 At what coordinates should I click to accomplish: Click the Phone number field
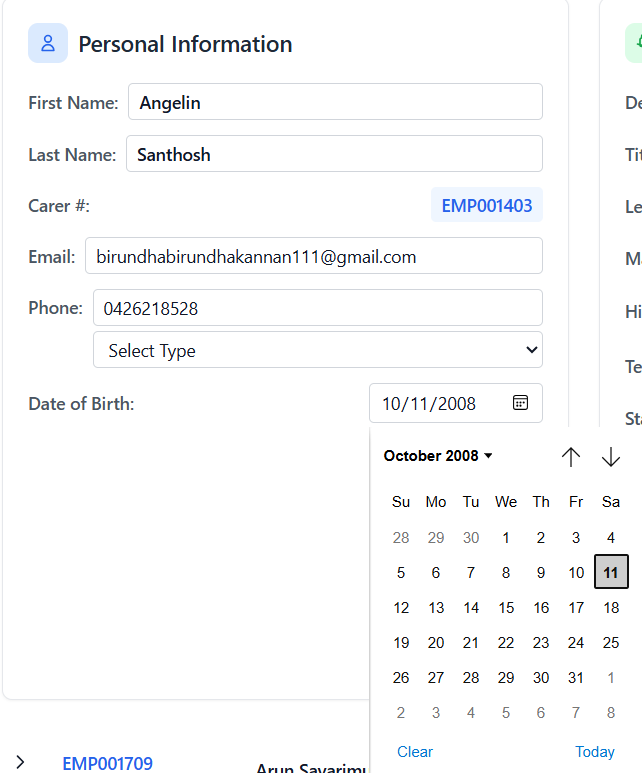pyautogui.click(x=318, y=308)
